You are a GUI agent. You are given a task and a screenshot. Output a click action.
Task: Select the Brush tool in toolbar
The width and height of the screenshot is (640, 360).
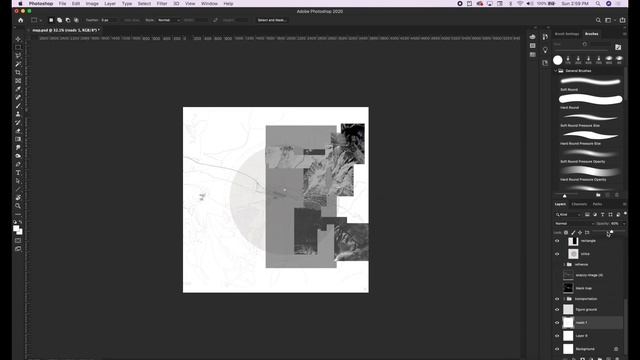(x=18, y=106)
